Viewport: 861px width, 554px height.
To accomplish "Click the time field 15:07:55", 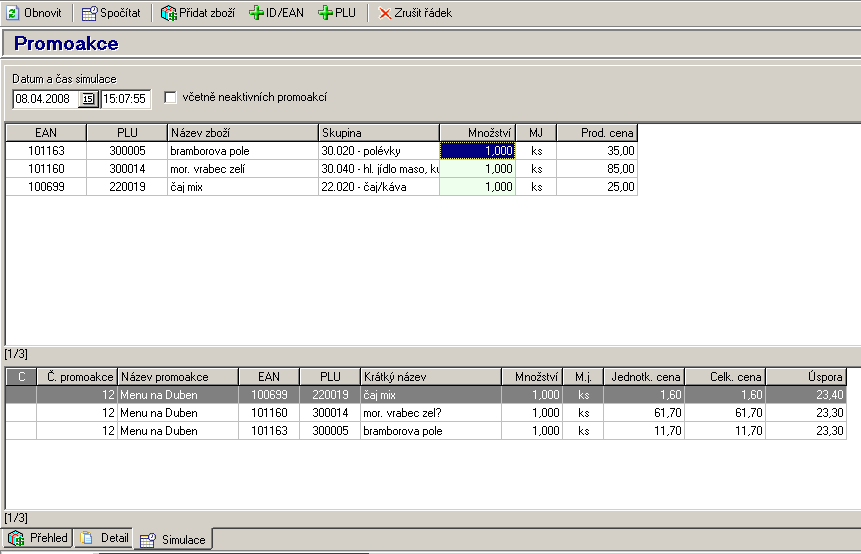I will (x=126, y=99).
